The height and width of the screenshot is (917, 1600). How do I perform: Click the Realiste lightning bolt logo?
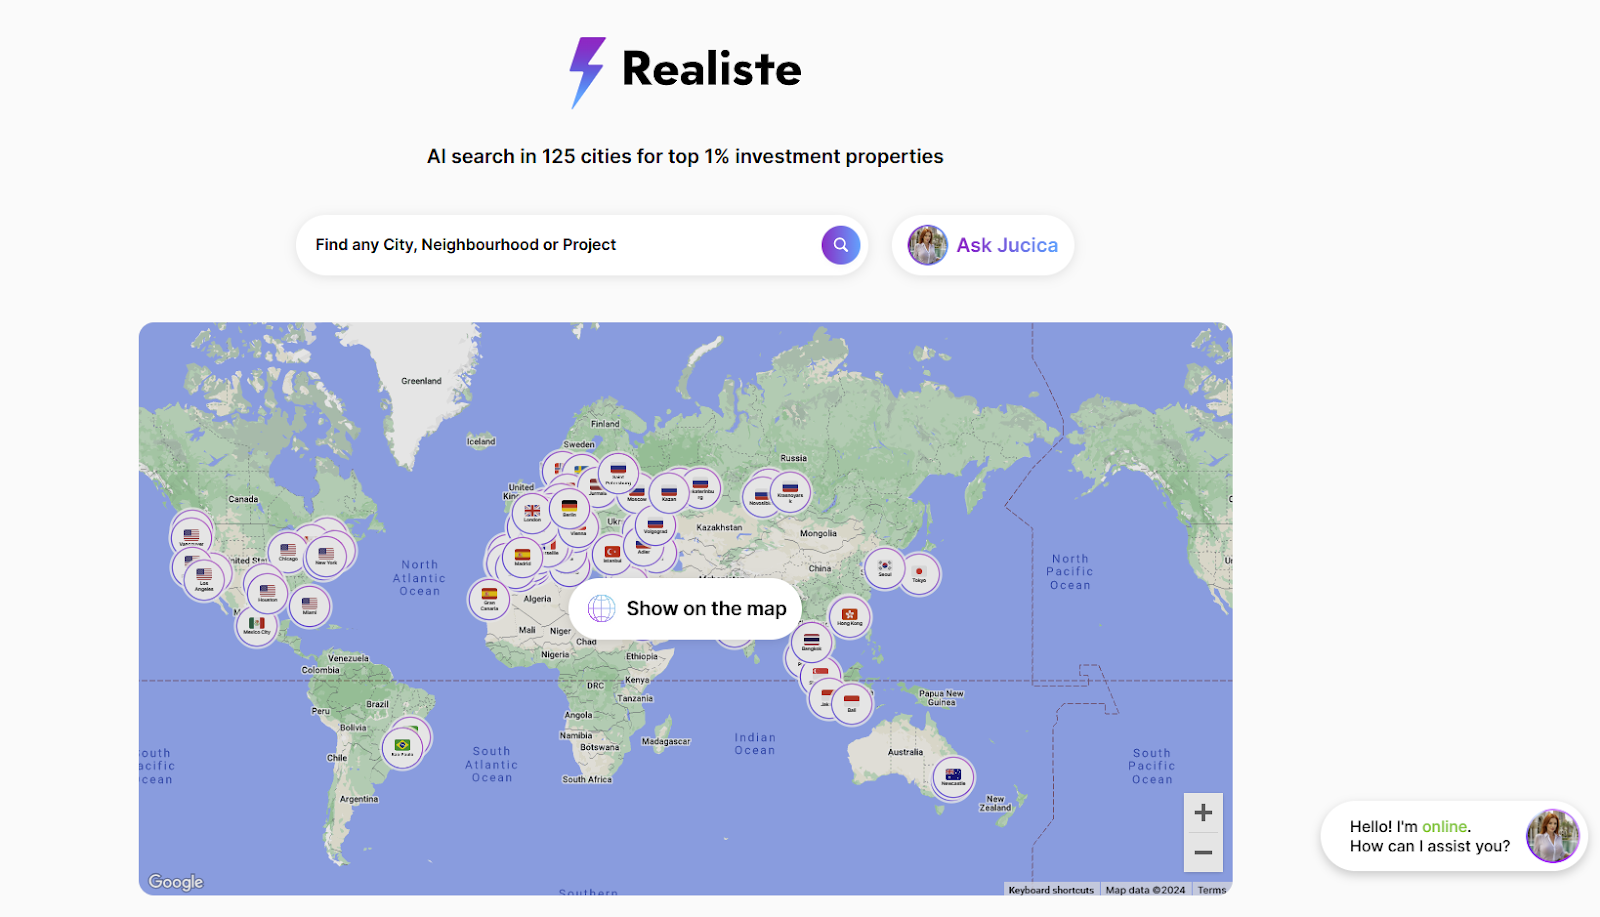(587, 72)
